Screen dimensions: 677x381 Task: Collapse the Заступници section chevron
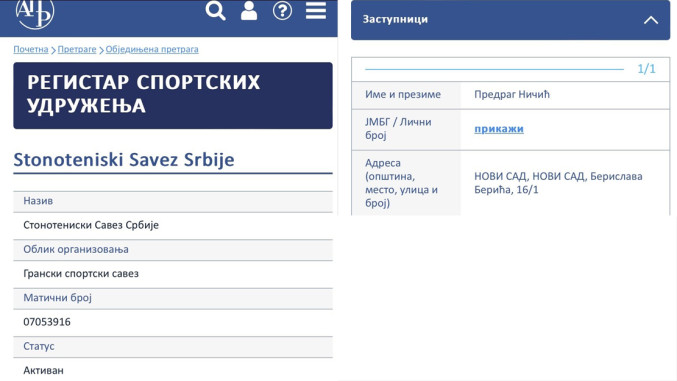point(651,20)
